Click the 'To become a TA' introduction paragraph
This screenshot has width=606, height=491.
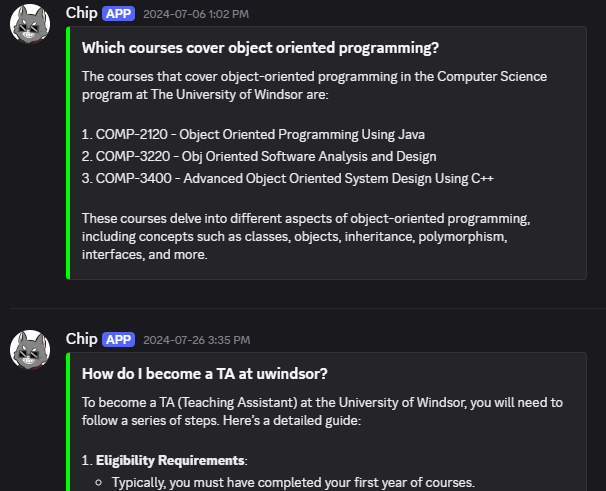pyautogui.click(x=322, y=411)
